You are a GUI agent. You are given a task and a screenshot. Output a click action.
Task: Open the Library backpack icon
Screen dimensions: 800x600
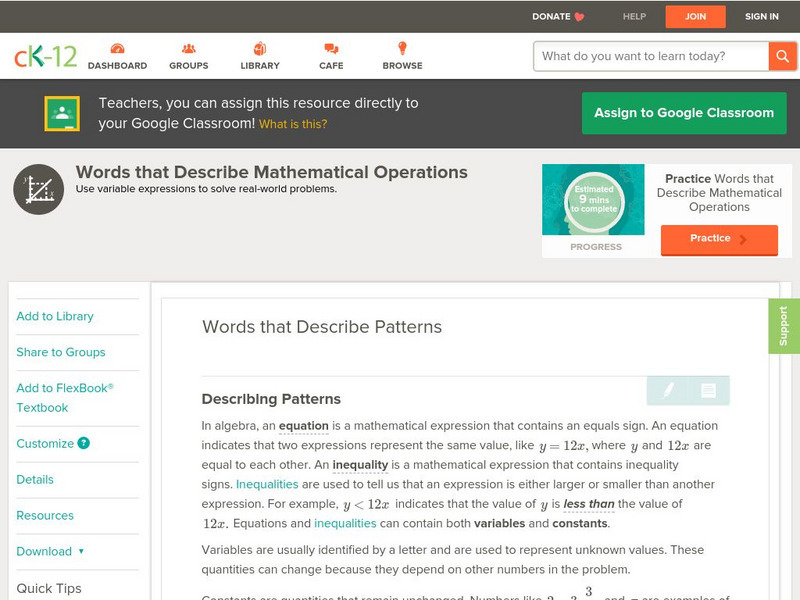tap(260, 48)
